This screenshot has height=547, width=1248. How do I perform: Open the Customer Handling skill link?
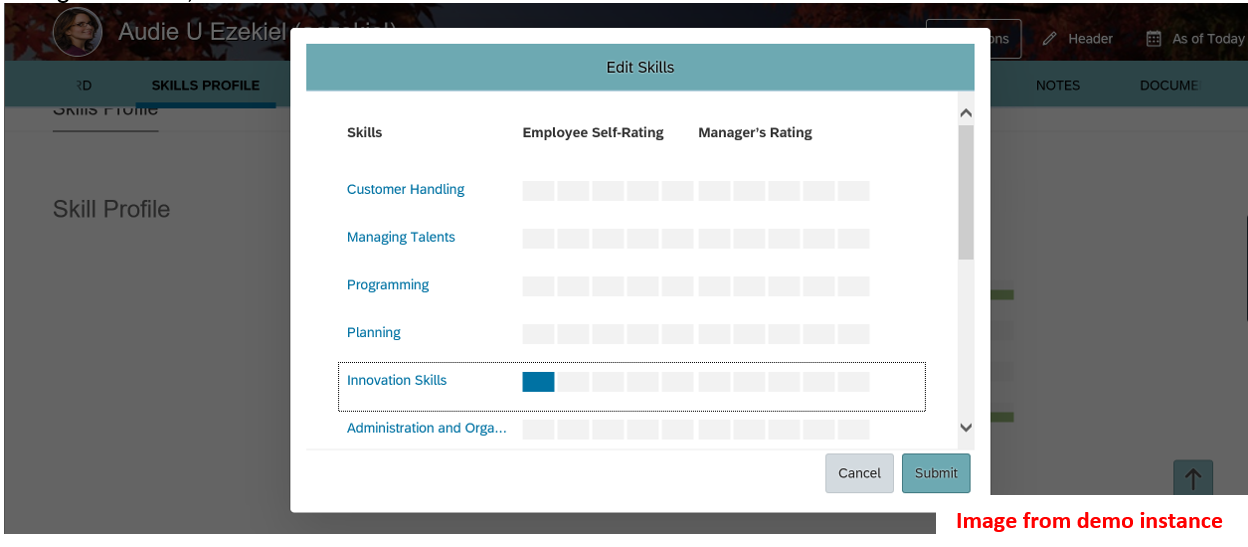[x=406, y=189]
